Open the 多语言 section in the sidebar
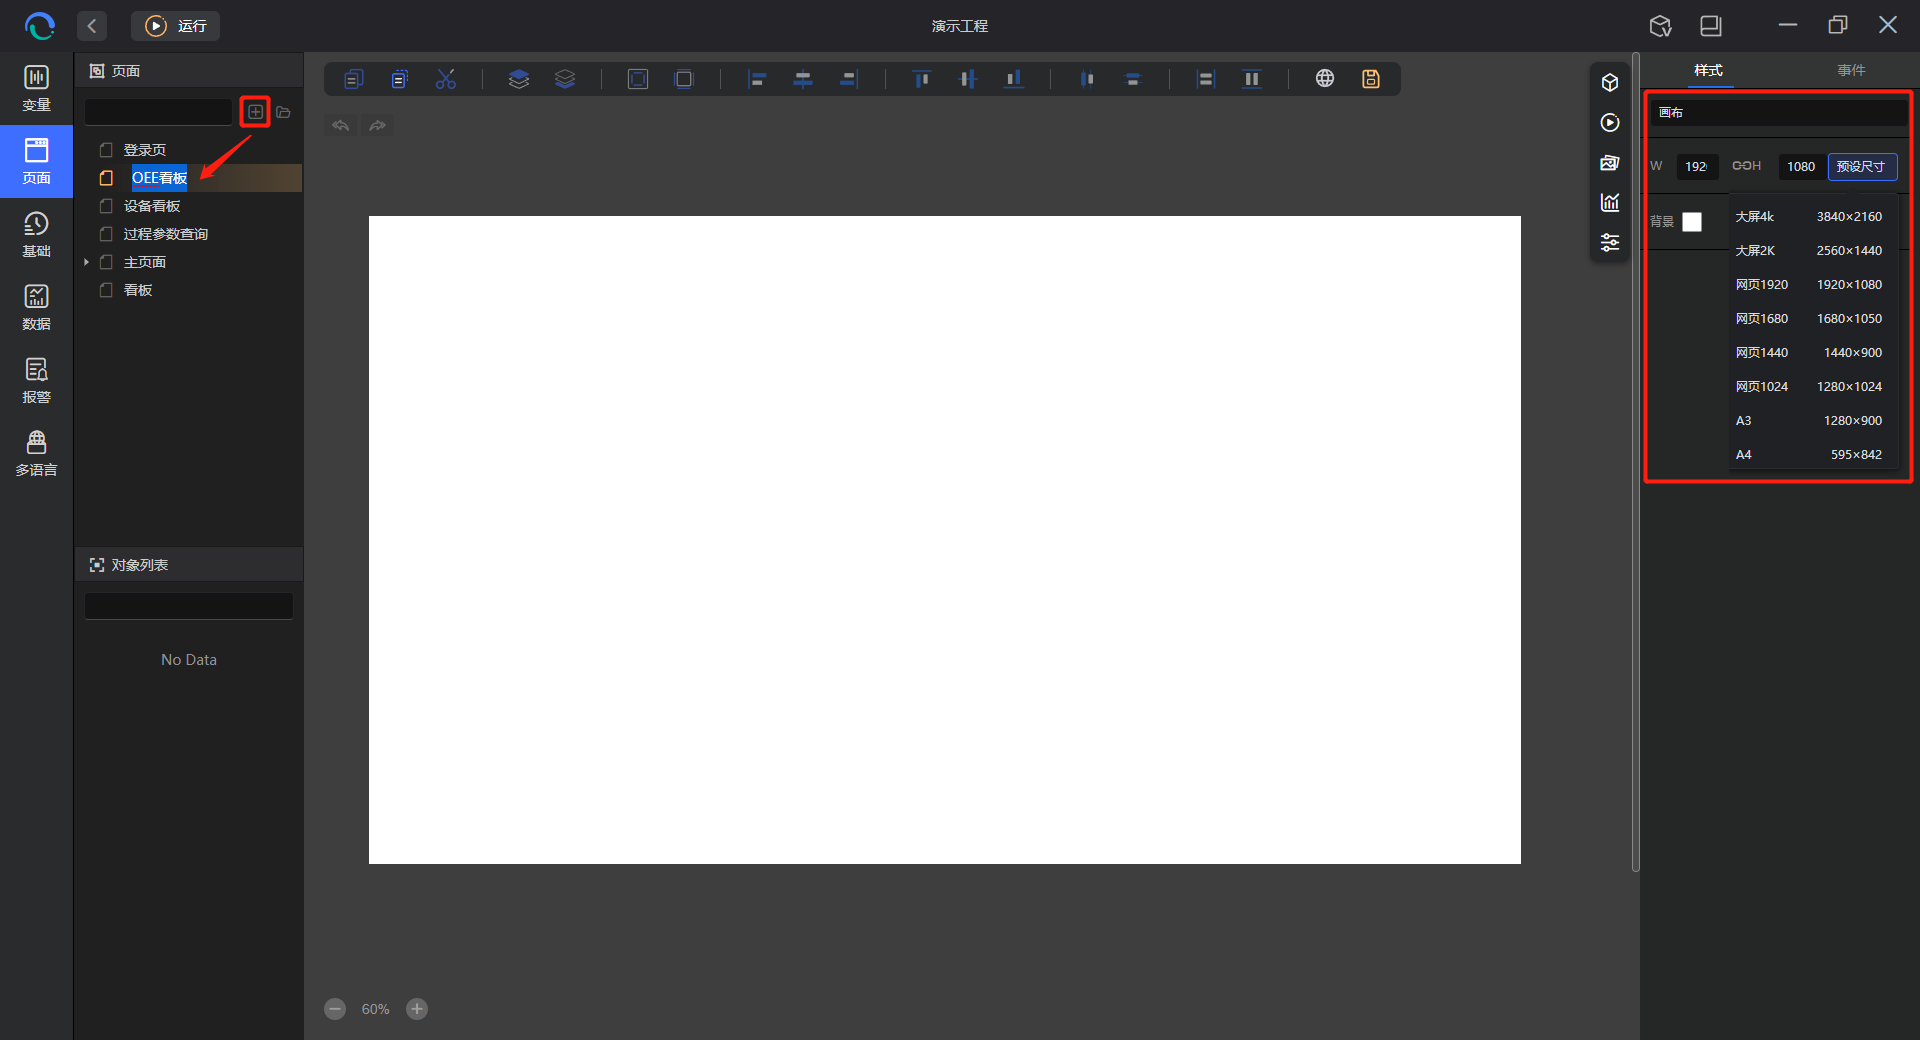Image resolution: width=1920 pixels, height=1040 pixels. coord(37,454)
